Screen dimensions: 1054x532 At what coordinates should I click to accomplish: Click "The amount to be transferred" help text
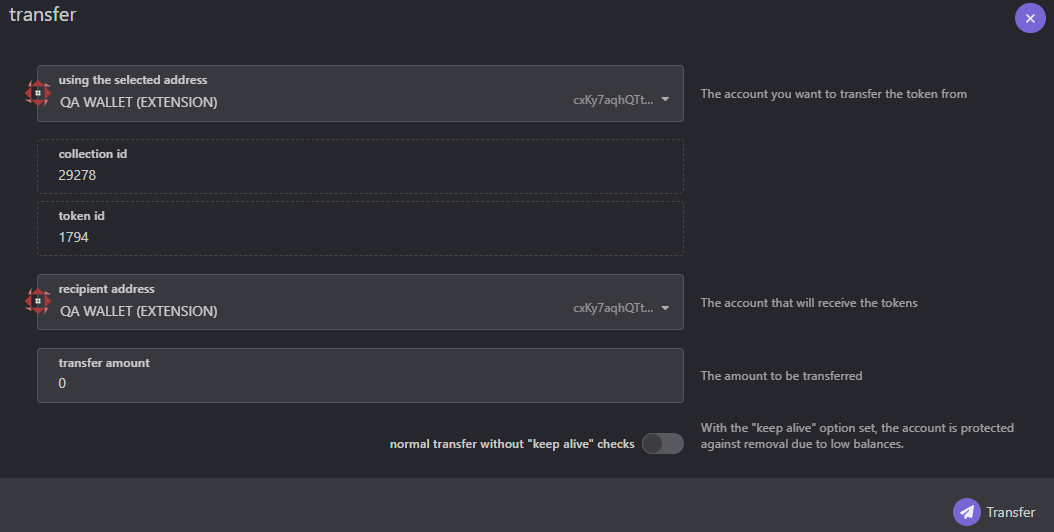tap(781, 376)
